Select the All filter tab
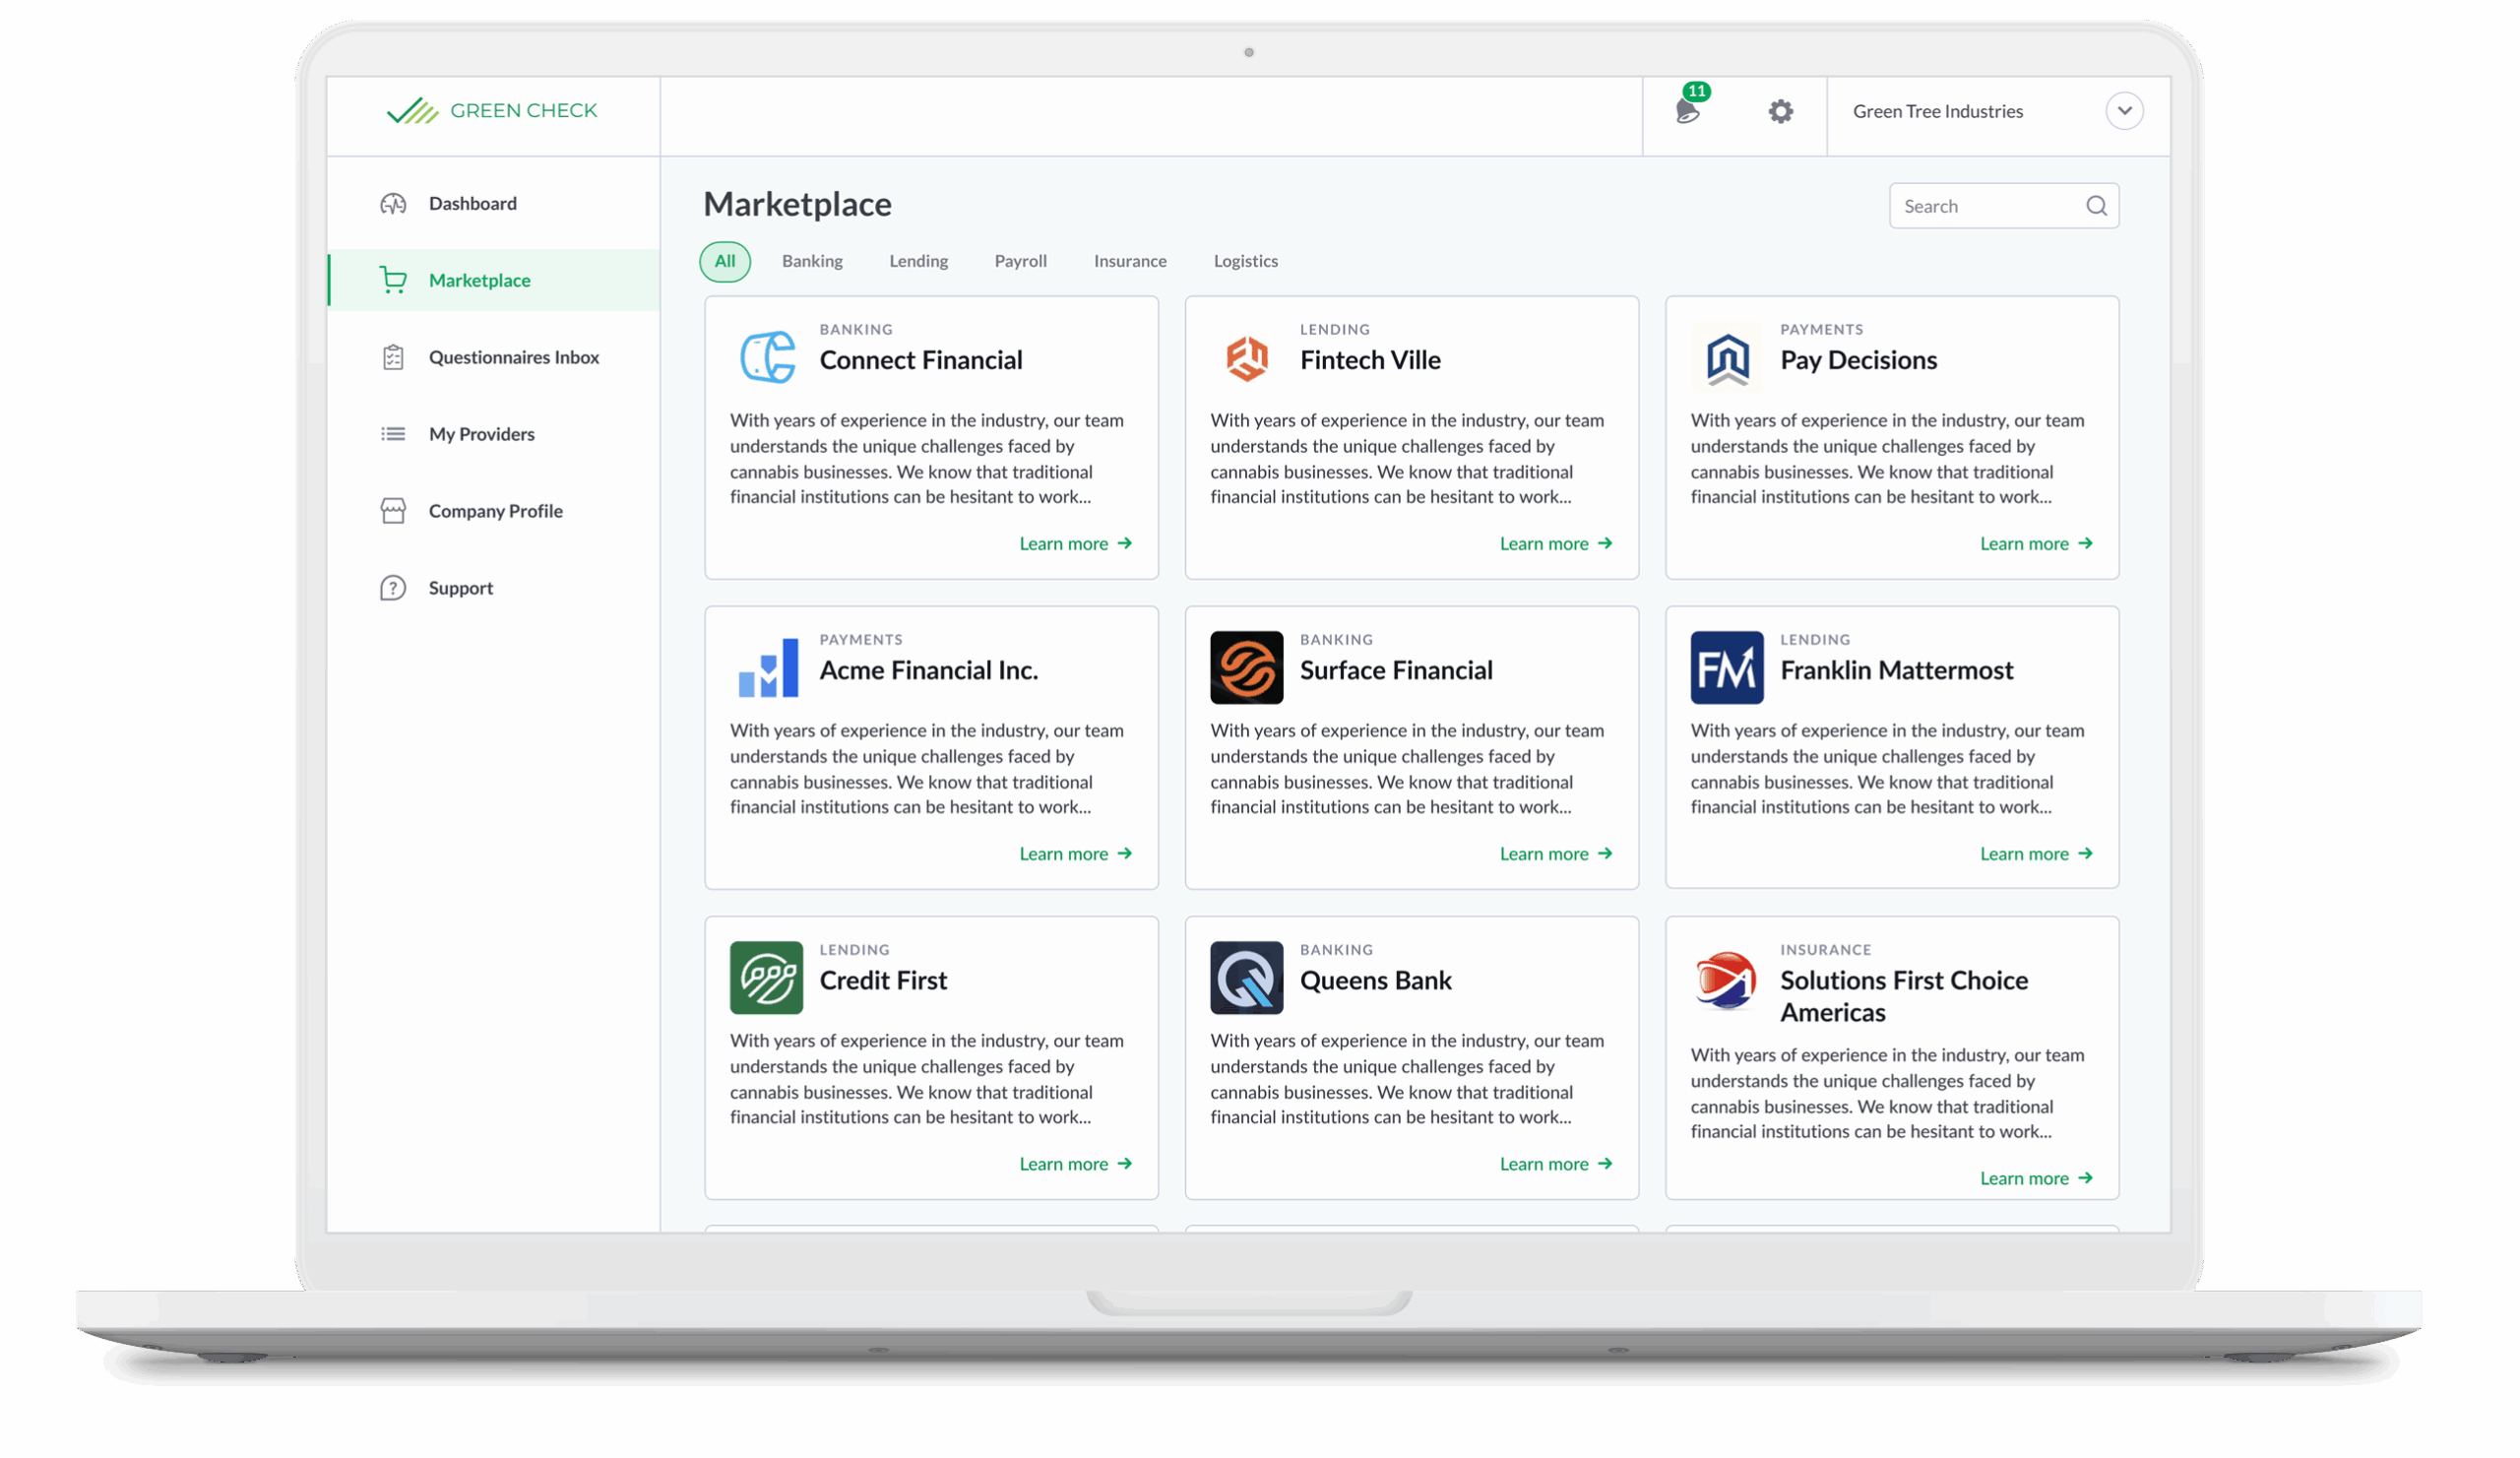 [x=724, y=261]
